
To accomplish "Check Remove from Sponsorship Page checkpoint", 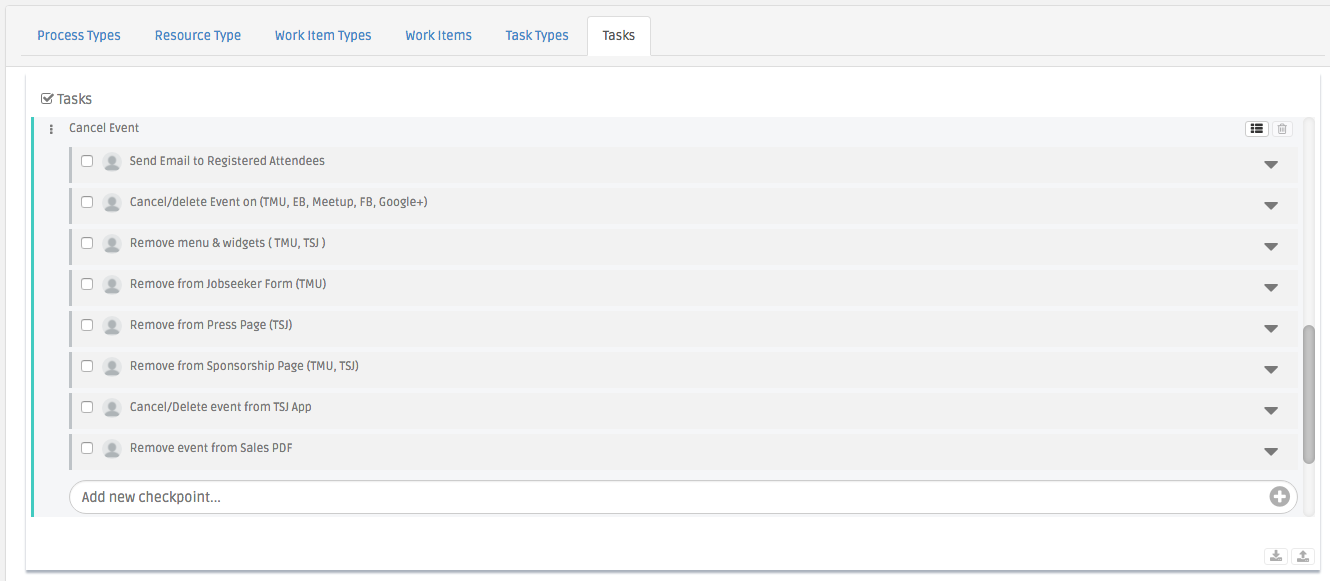I will pos(87,366).
